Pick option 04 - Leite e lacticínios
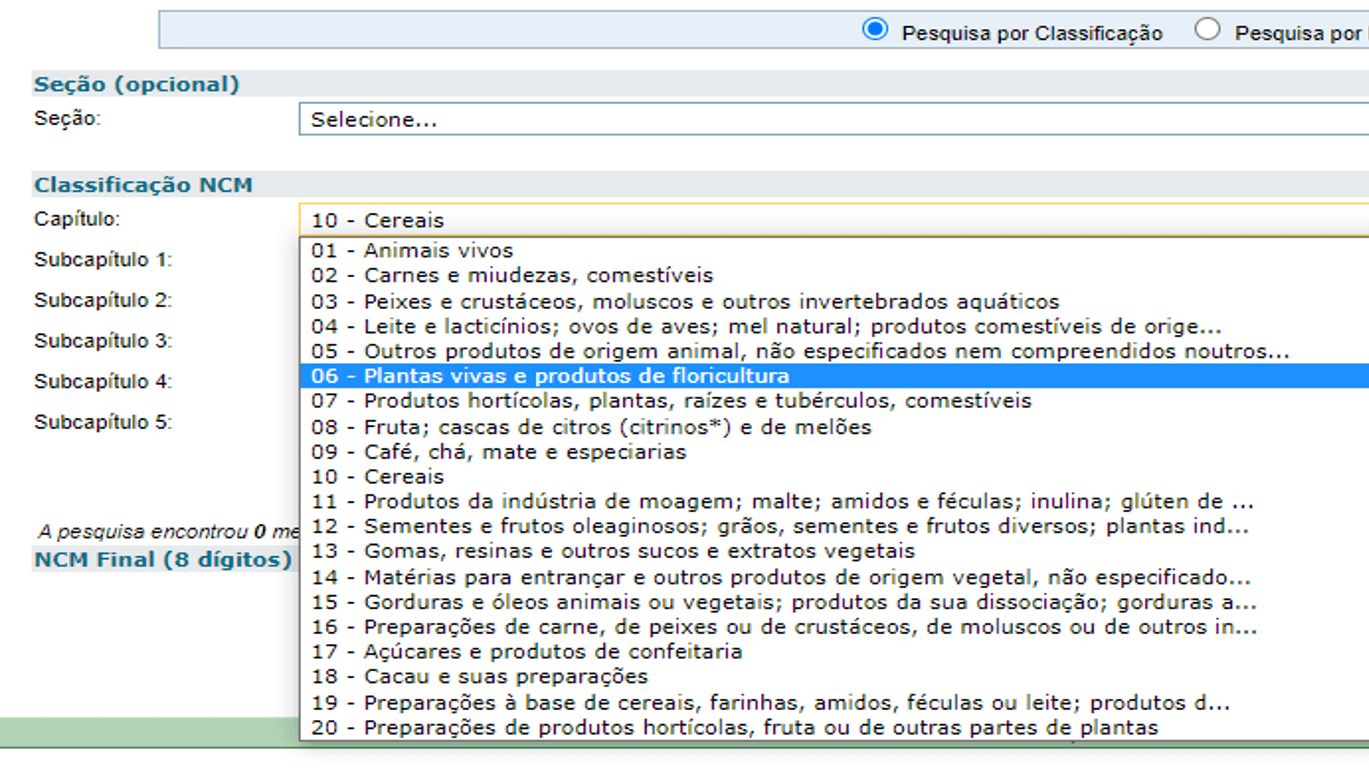The width and height of the screenshot is (1369, 769). click(600, 325)
